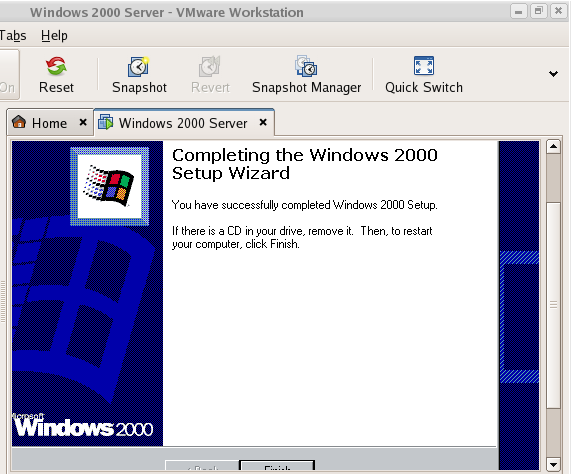Select the Windows 2000 Server tab
The height and width of the screenshot is (474, 571).
click(x=183, y=123)
